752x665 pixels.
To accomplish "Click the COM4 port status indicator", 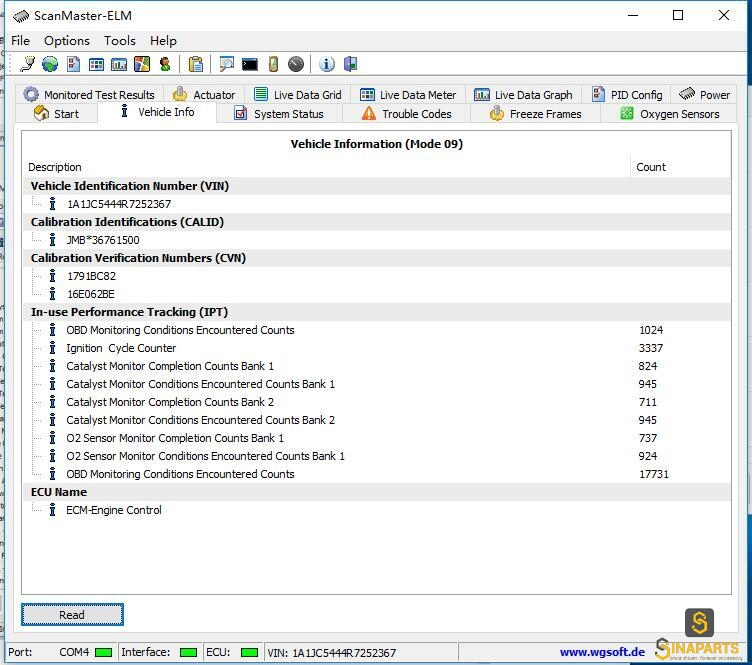I will (x=103, y=652).
